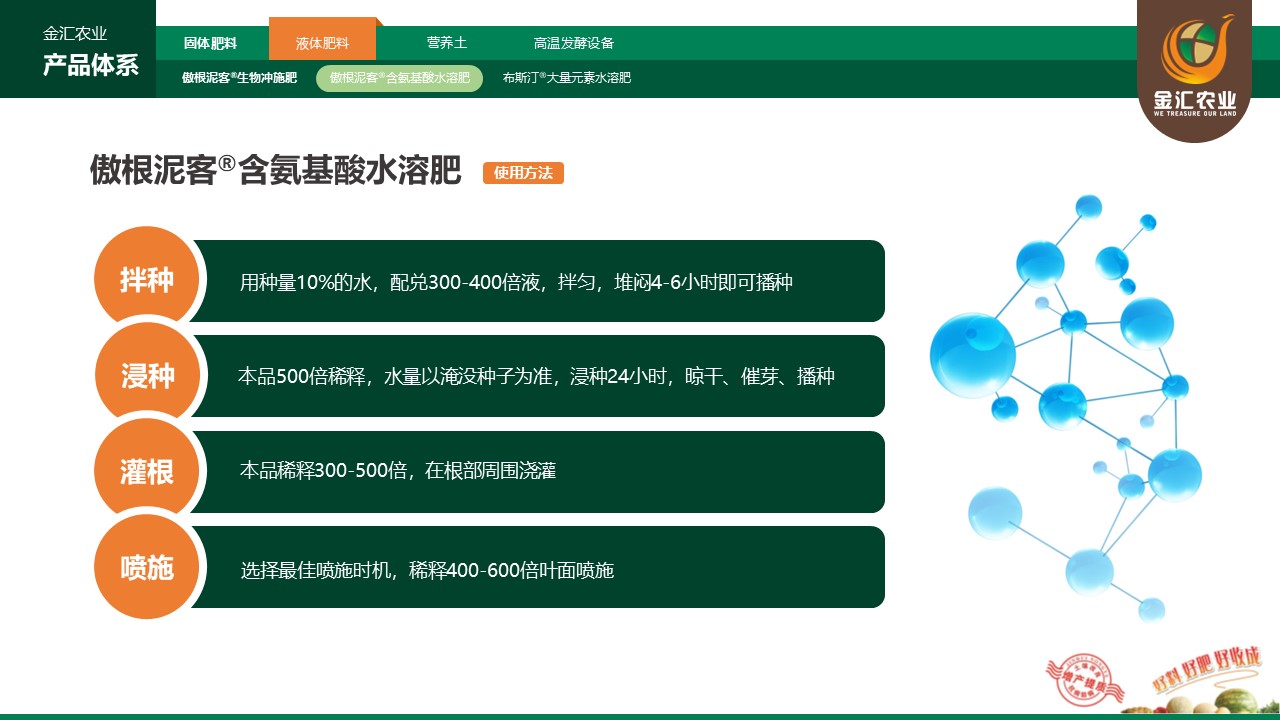
Task: Click the 使用方法 orange label
Action: pyautogui.click(x=523, y=173)
